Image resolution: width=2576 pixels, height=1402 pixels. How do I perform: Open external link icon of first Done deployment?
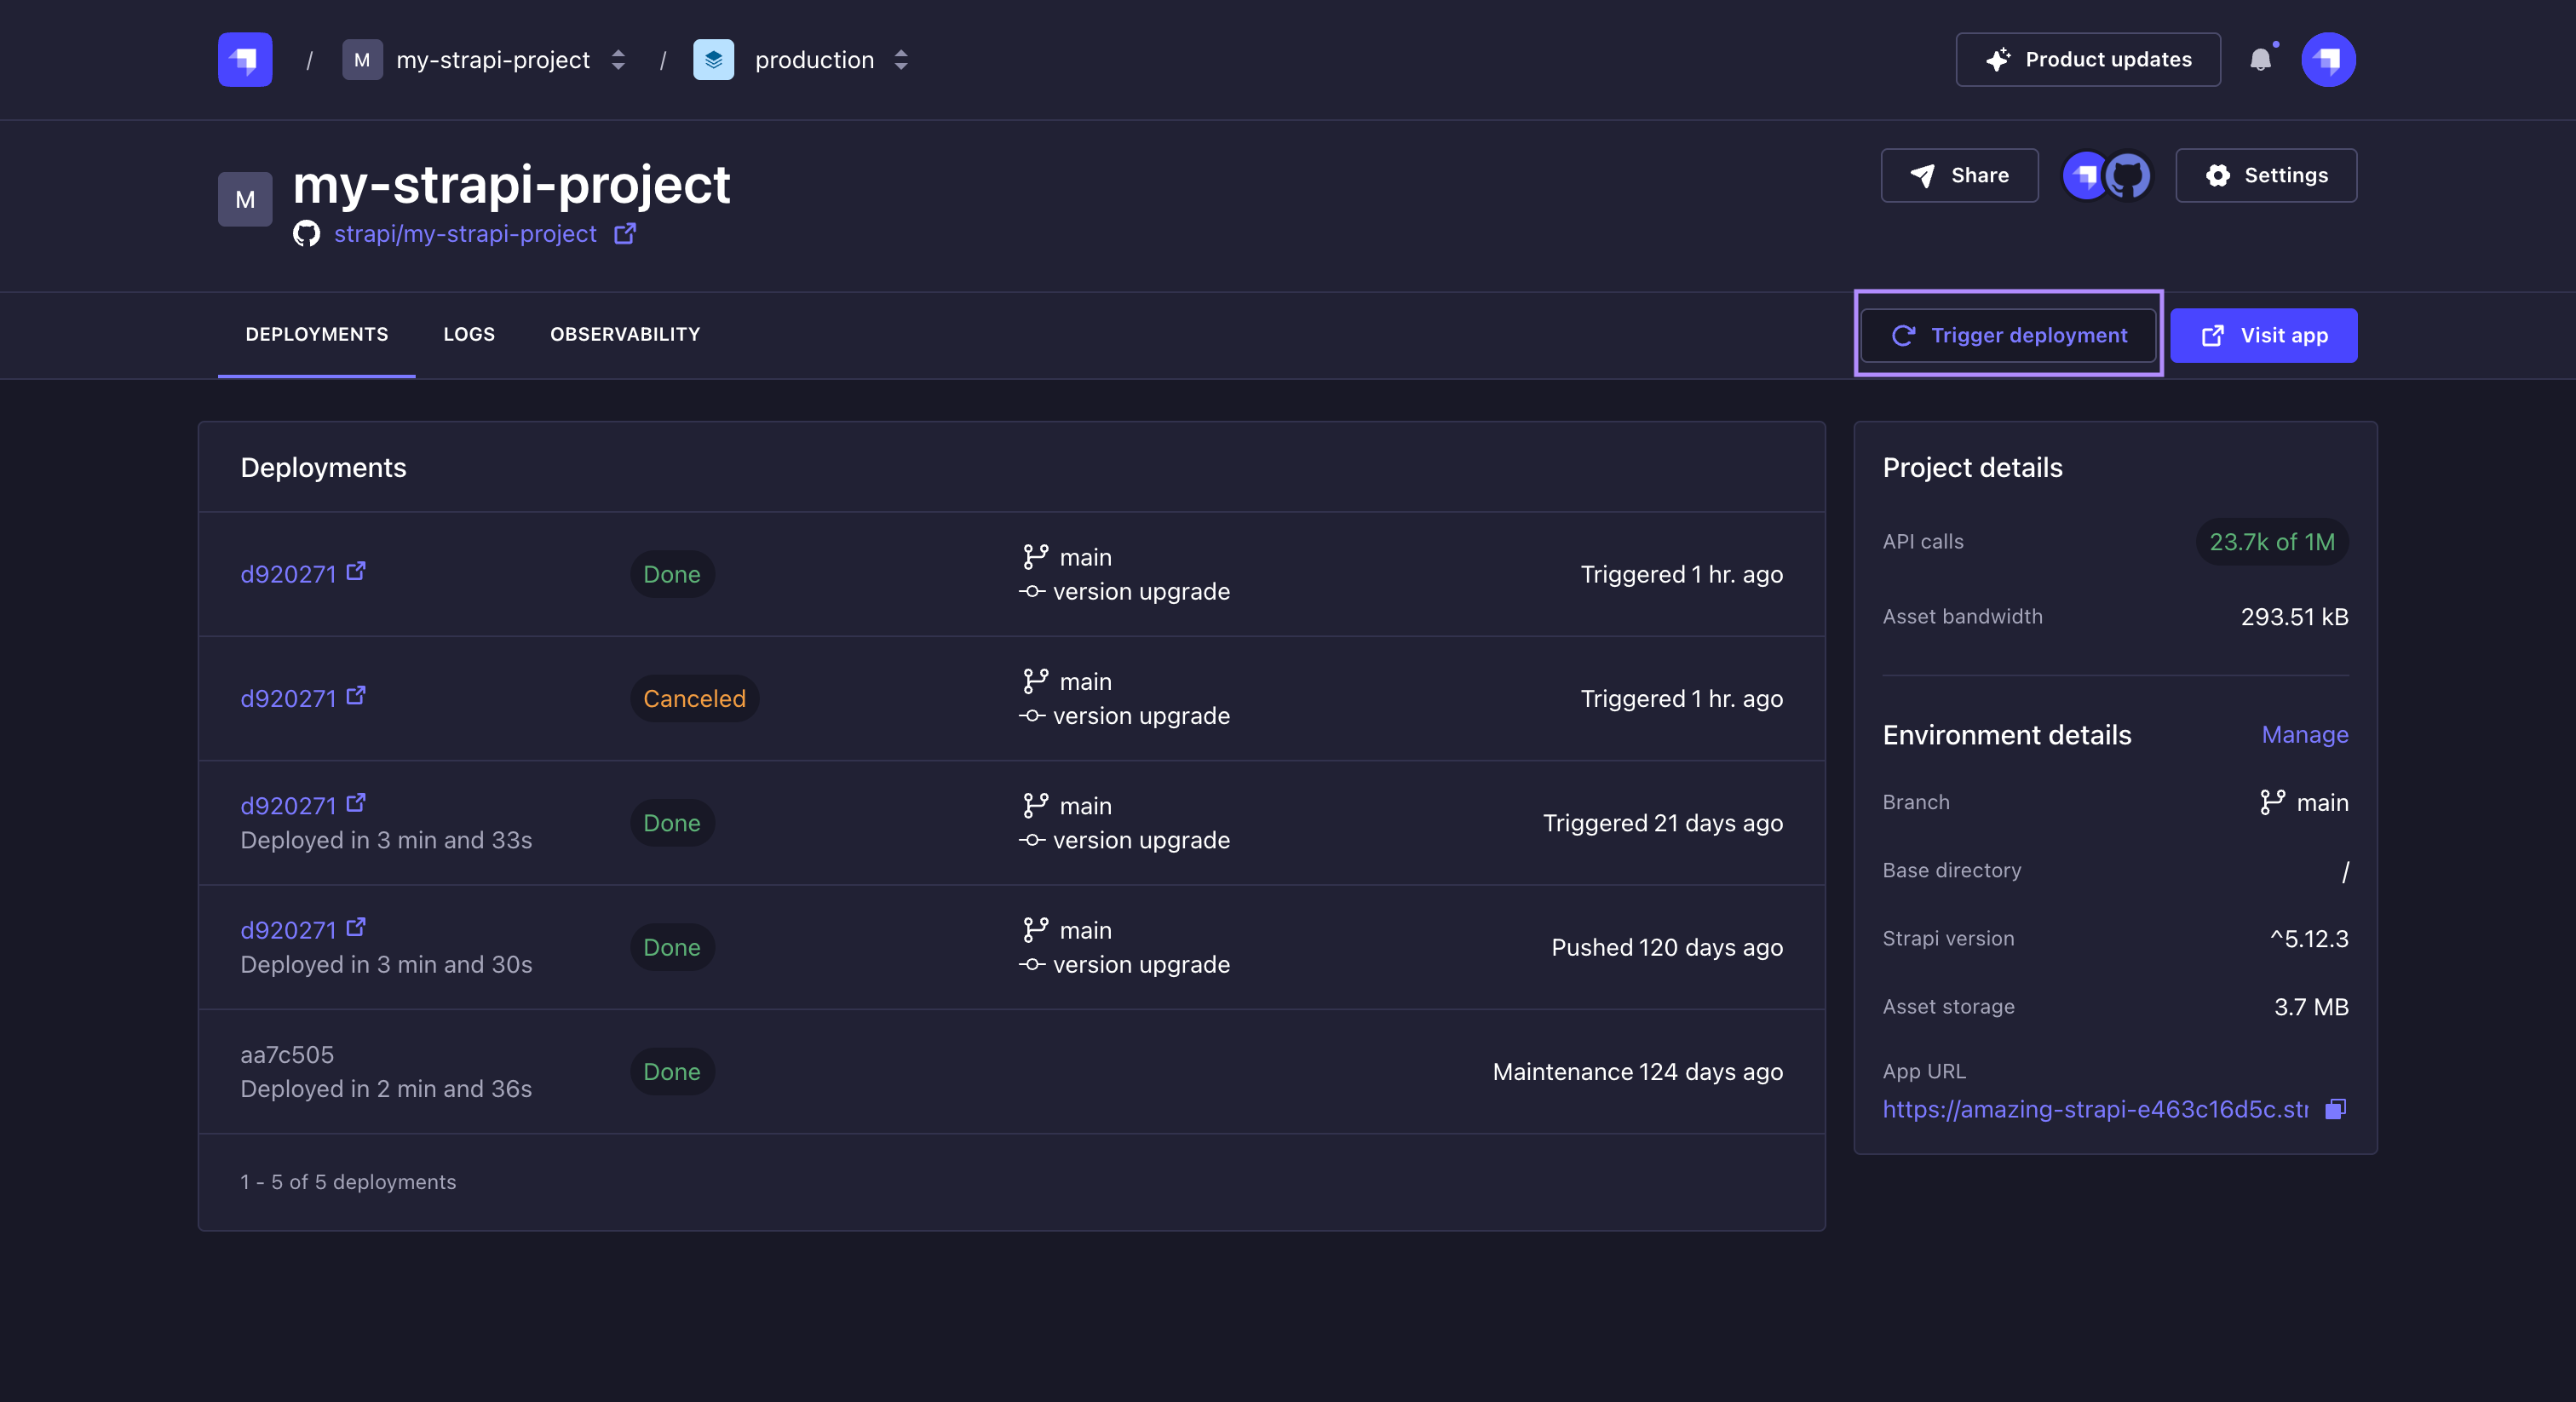[356, 571]
